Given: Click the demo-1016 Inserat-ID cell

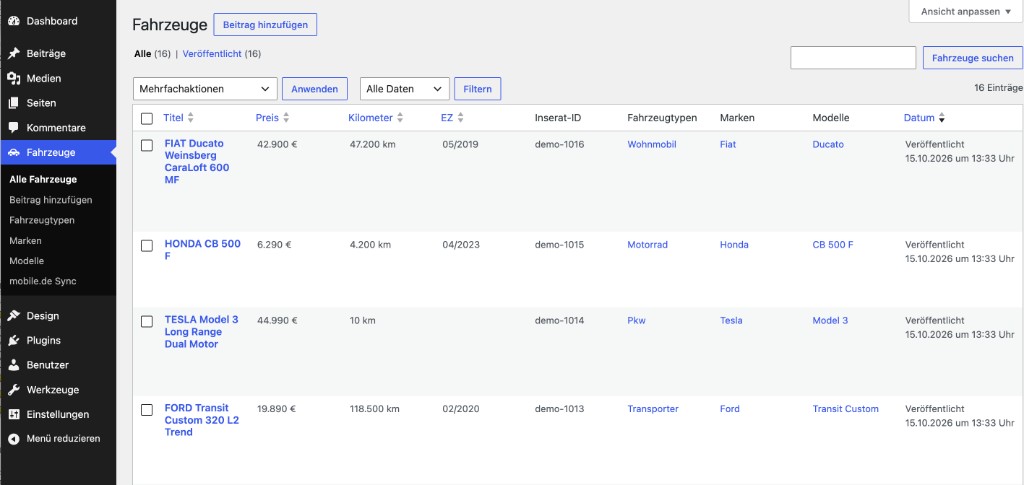Looking at the screenshot, I should coord(559,144).
